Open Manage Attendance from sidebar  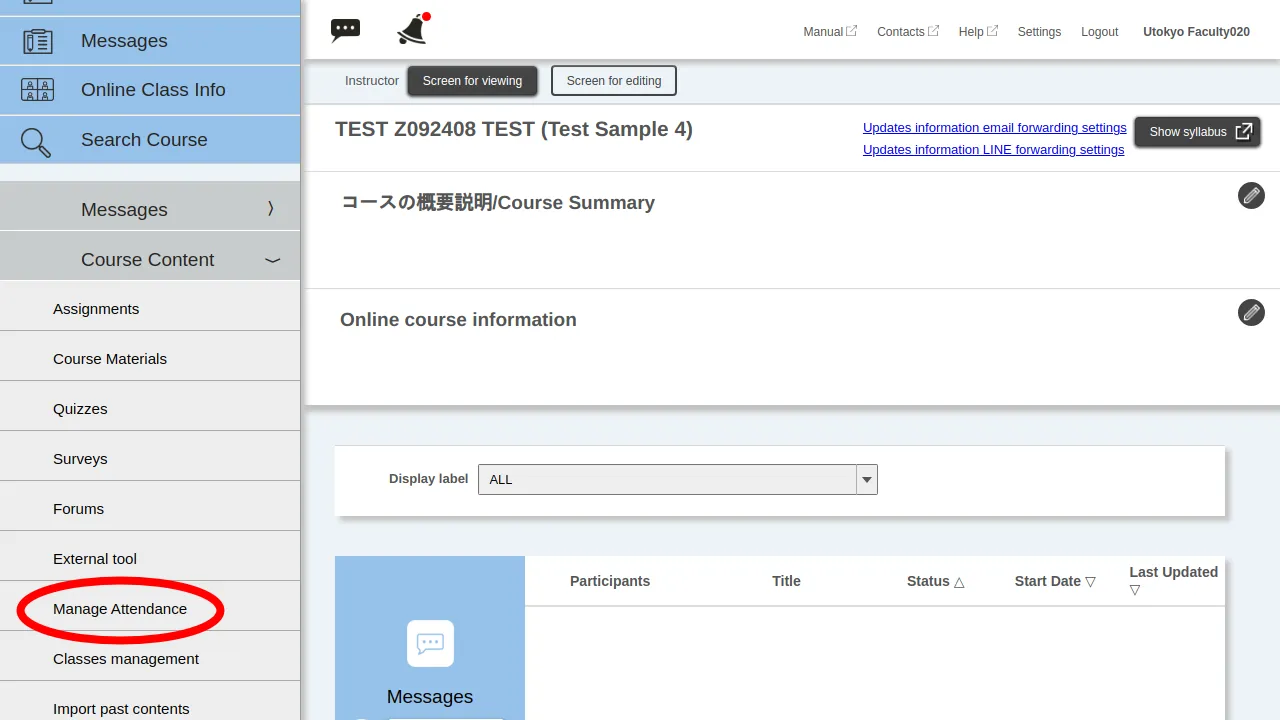[x=120, y=609]
